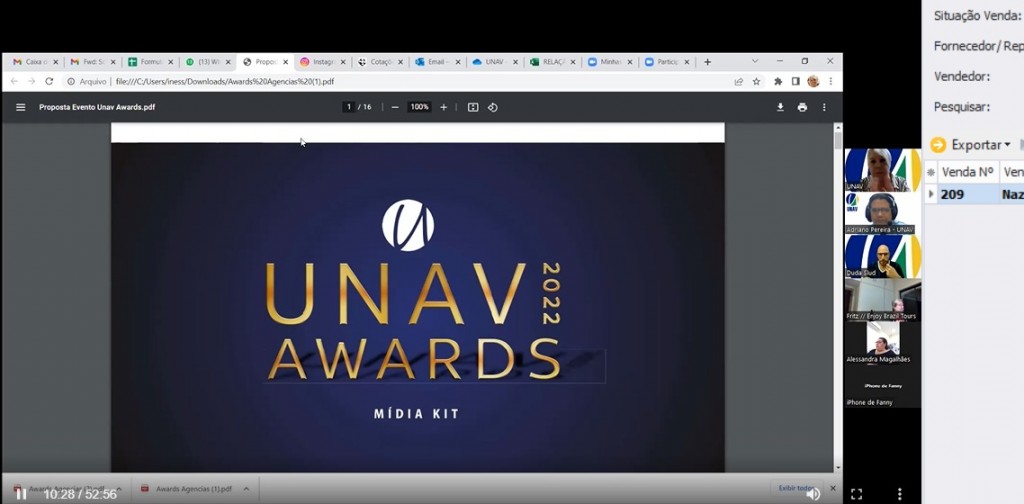Close the Instagram tab
Screen dimensions: 1024x504
343,62
